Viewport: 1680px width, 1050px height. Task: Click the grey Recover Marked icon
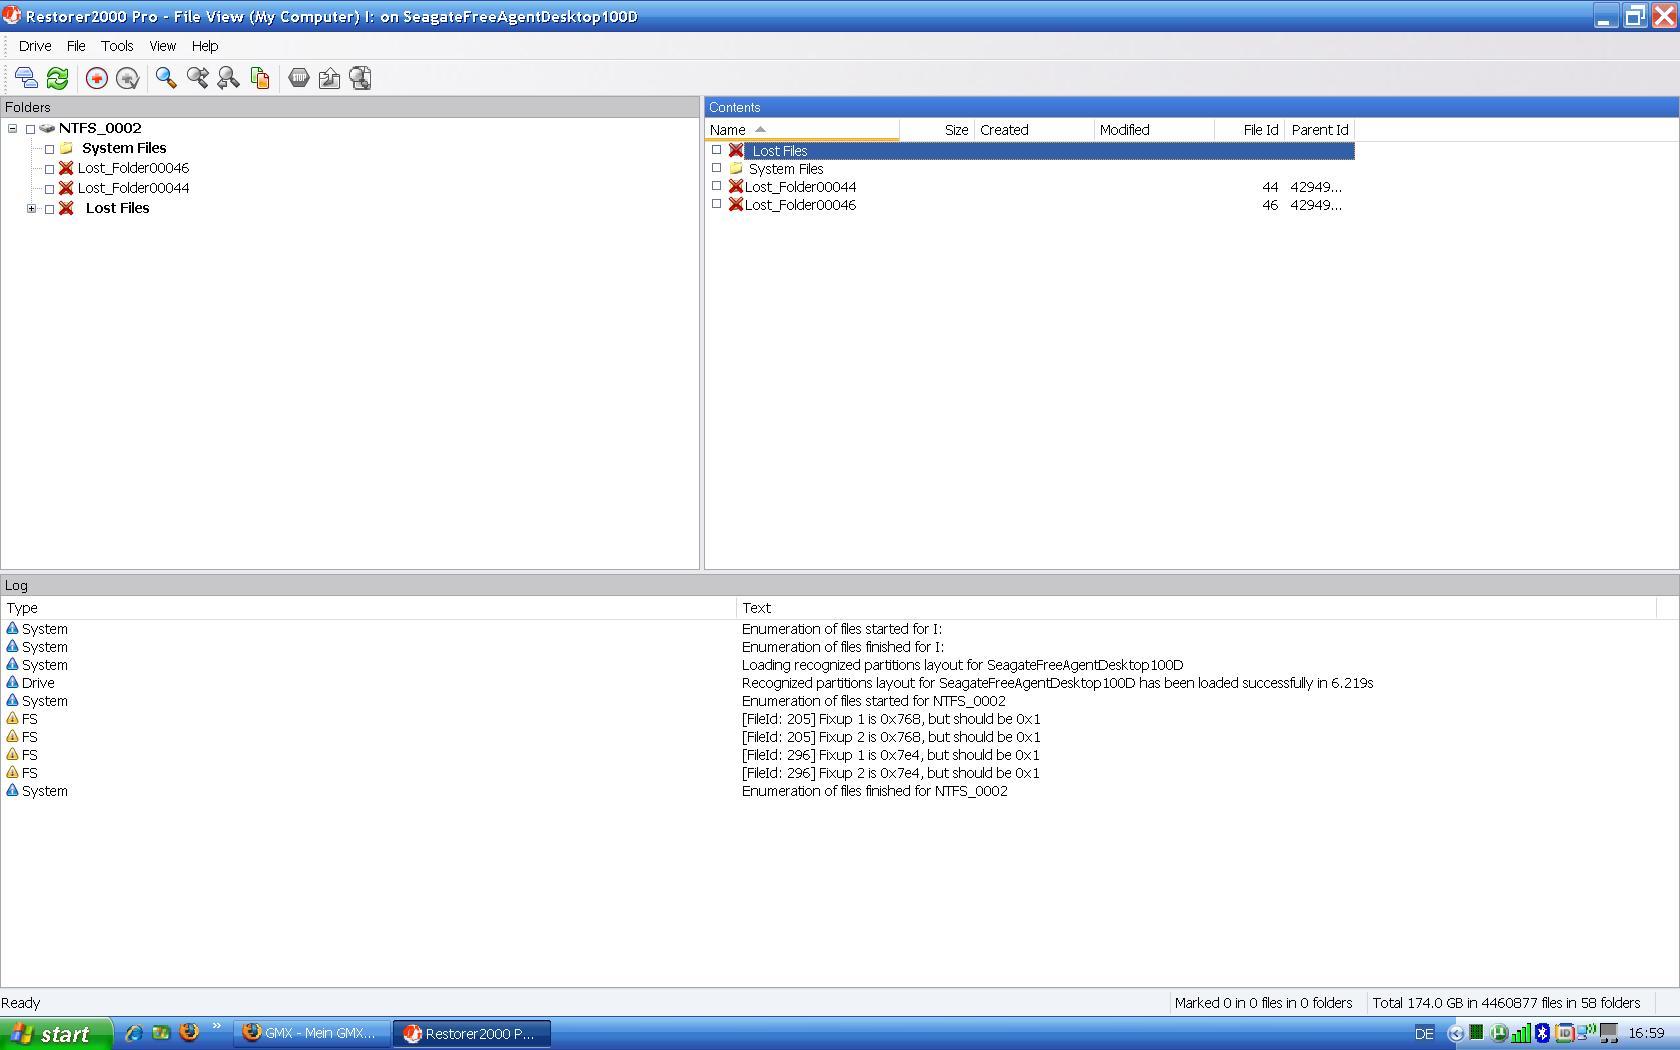coord(127,78)
